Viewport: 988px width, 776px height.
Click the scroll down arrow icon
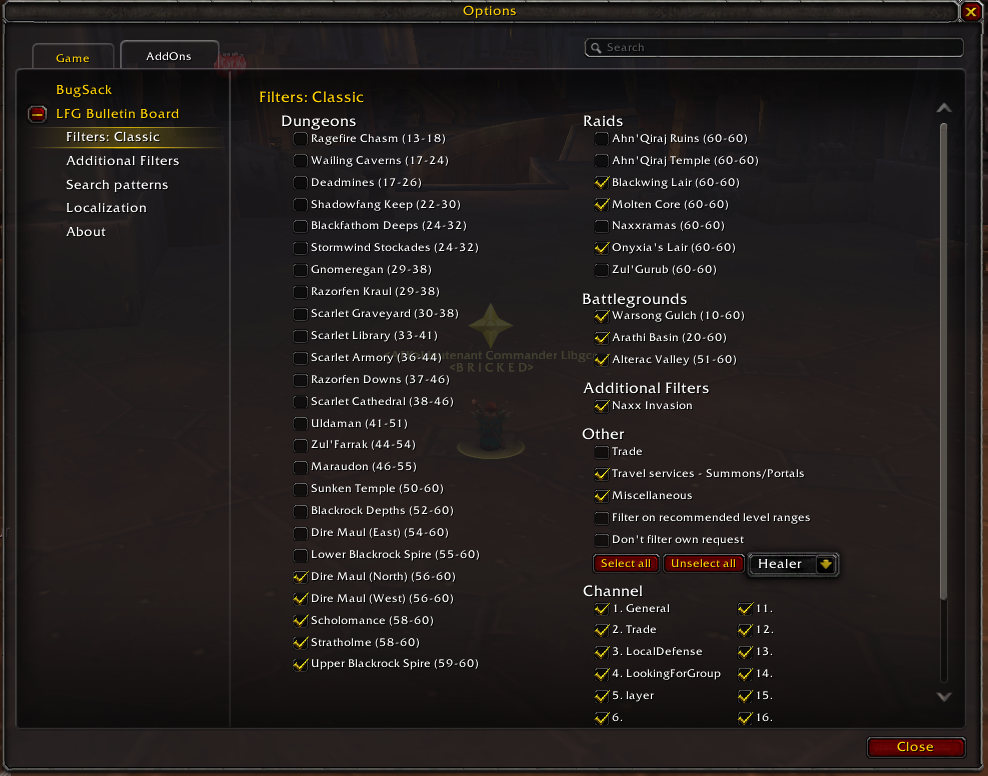pos(943,697)
